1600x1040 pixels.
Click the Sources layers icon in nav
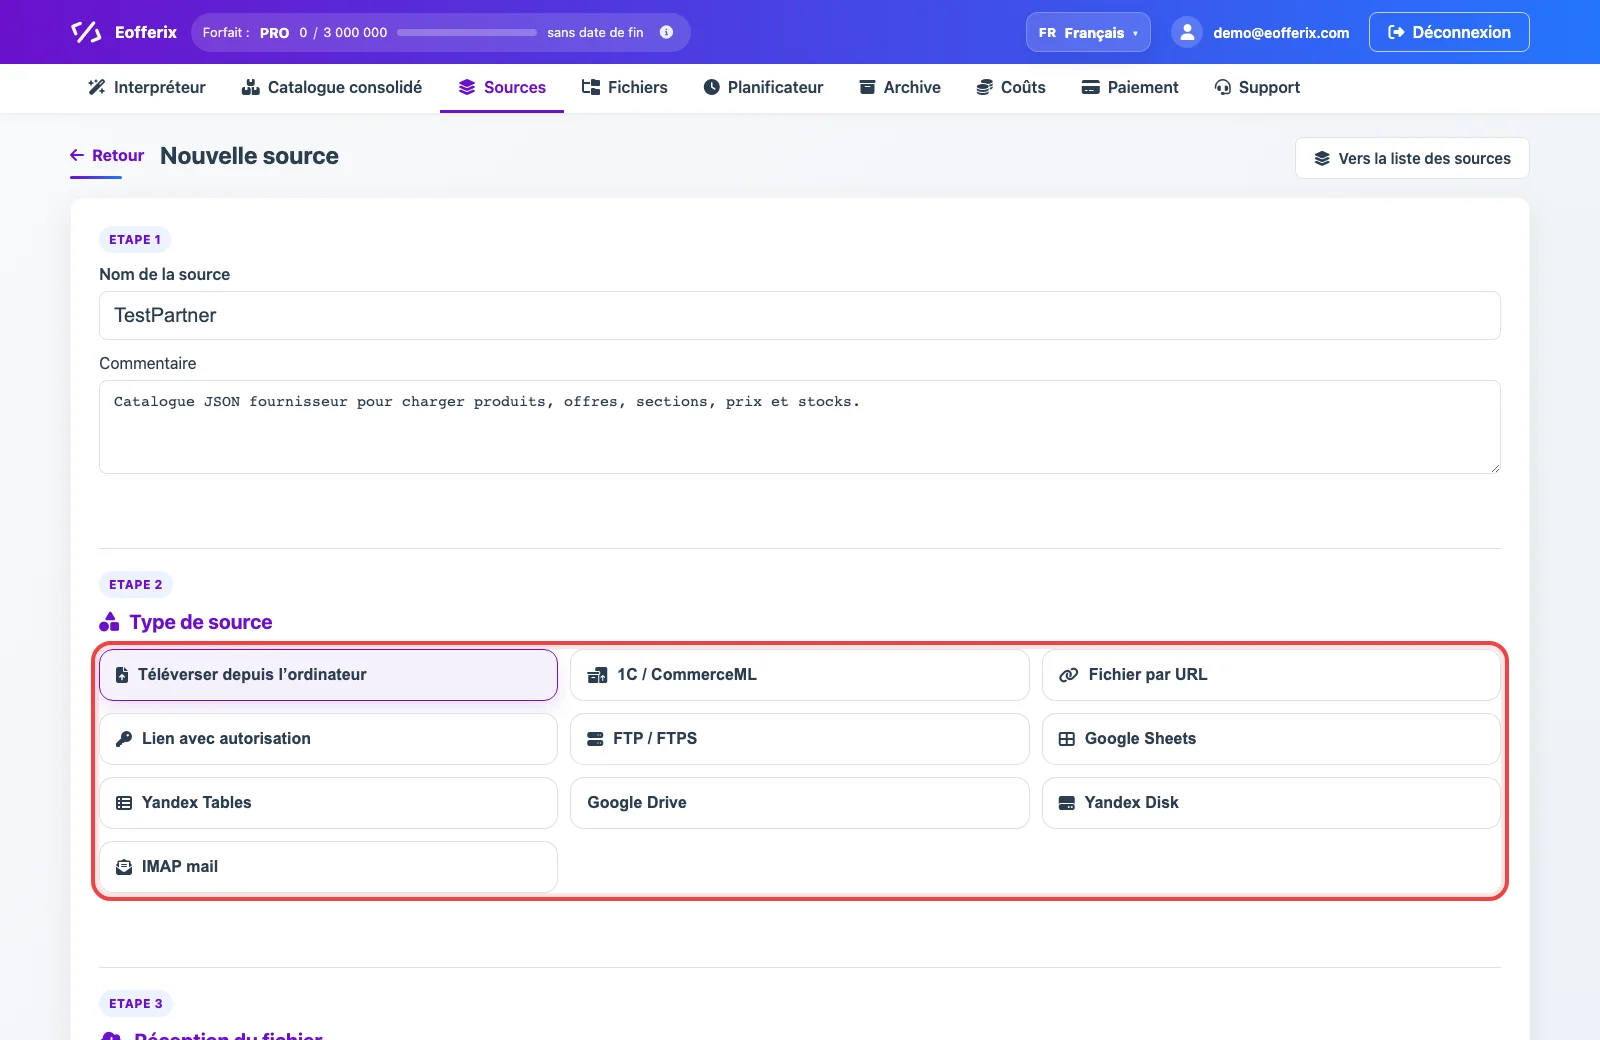[467, 87]
